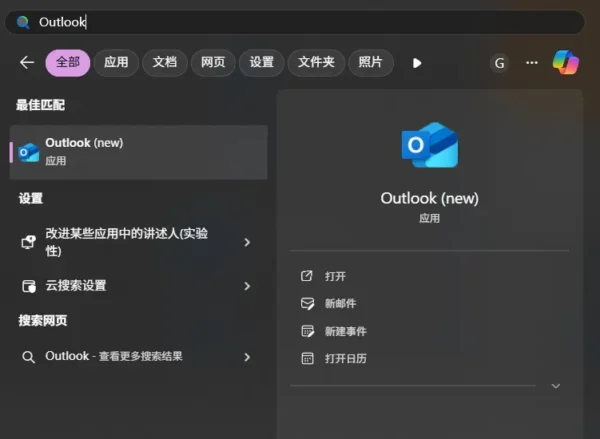
Task: Open 改进某些应用中的讲述人(实验性) result
Action: coord(139,242)
